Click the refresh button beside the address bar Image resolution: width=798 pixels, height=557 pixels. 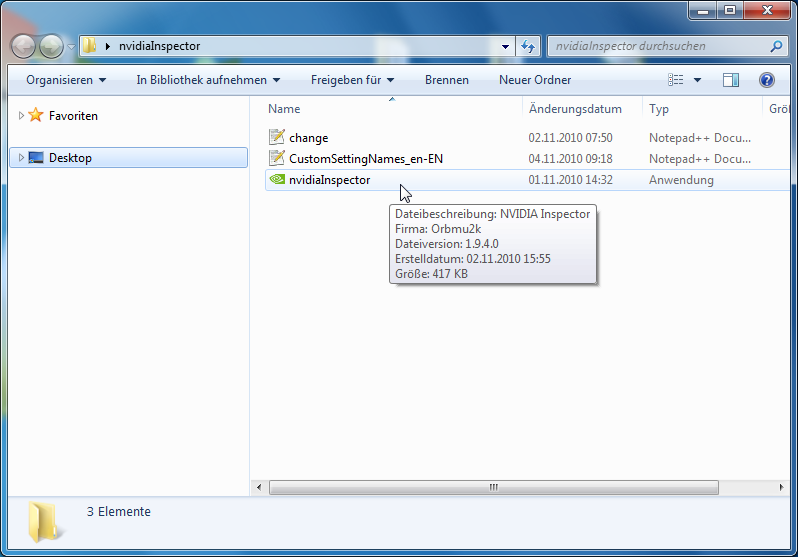coord(529,46)
